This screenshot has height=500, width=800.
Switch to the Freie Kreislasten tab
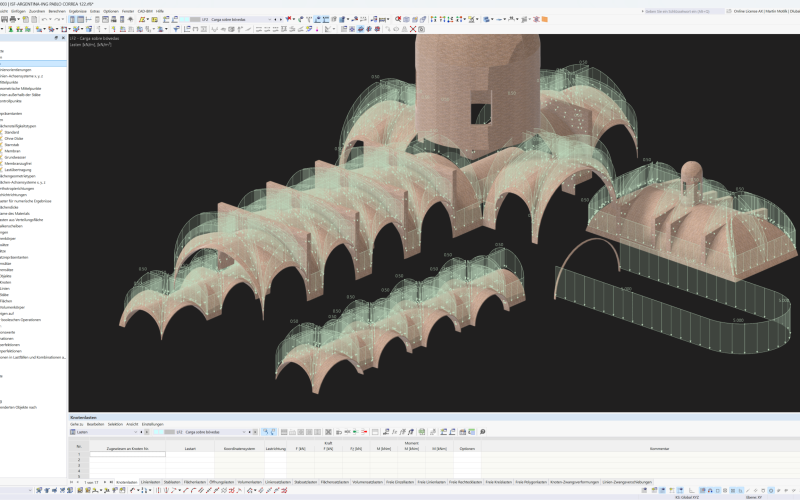coord(498,482)
